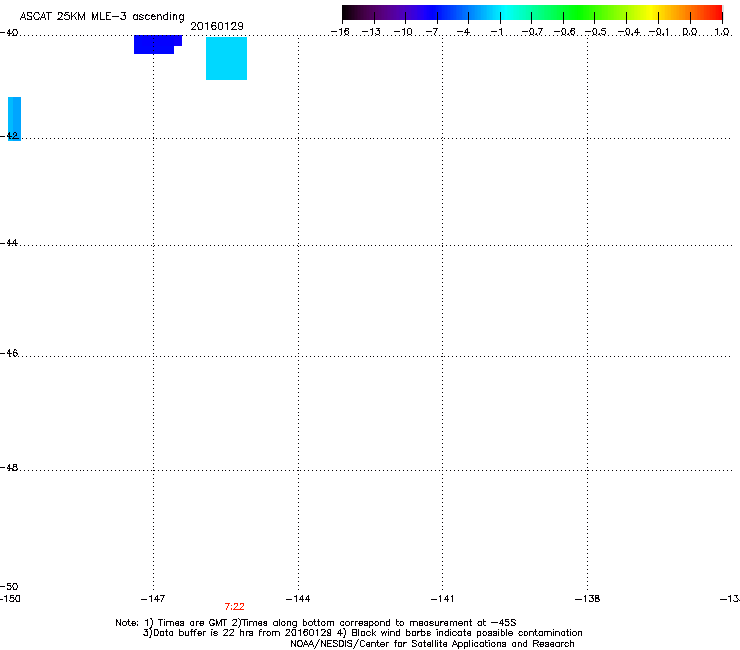The image size is (740, 650).
Task: Click the color bar label "-13"
Action: tap(371, 32)
